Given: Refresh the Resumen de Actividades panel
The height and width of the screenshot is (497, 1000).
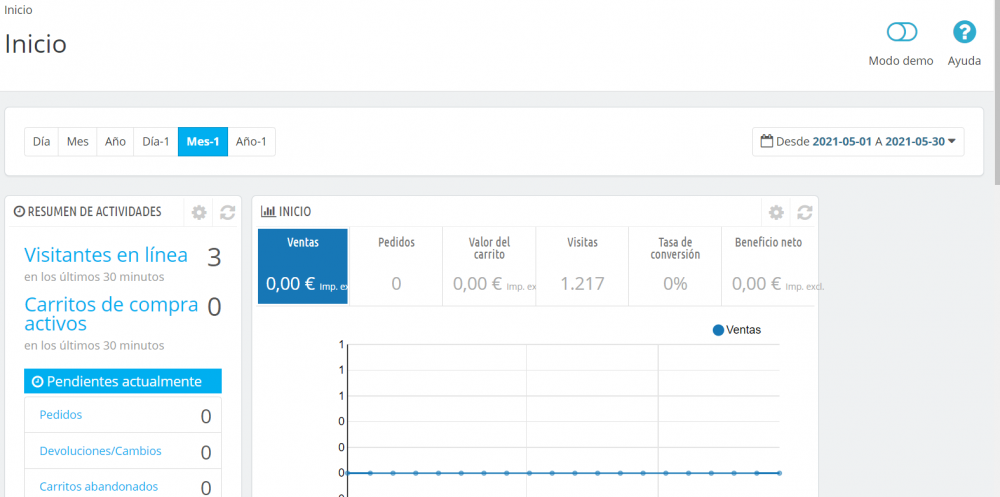Looking at the screenshot, I should tap(227, 212).
